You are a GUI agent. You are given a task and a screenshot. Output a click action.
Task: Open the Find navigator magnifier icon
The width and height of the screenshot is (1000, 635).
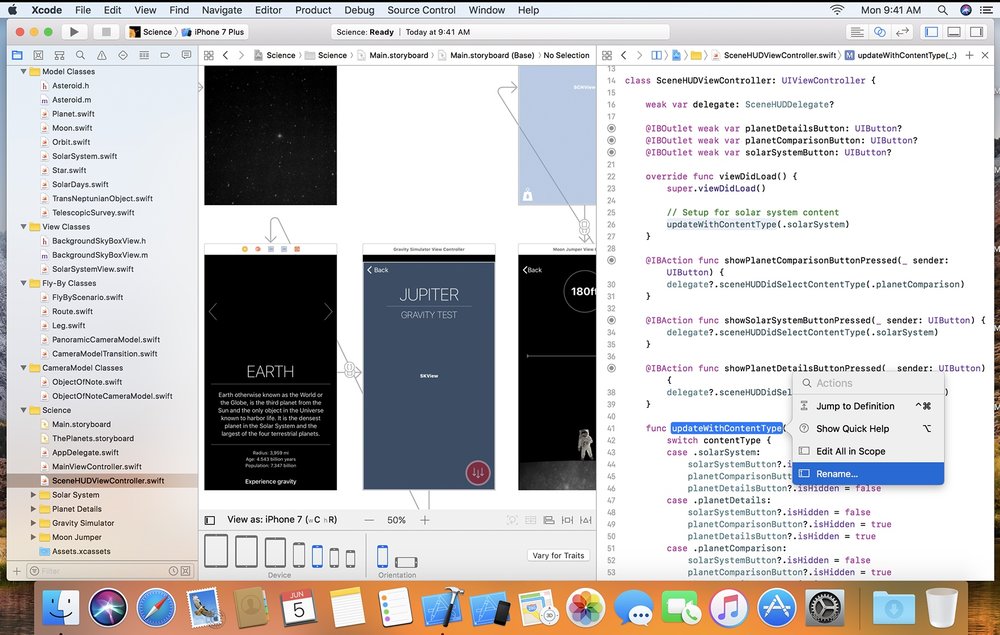point(80,55)
